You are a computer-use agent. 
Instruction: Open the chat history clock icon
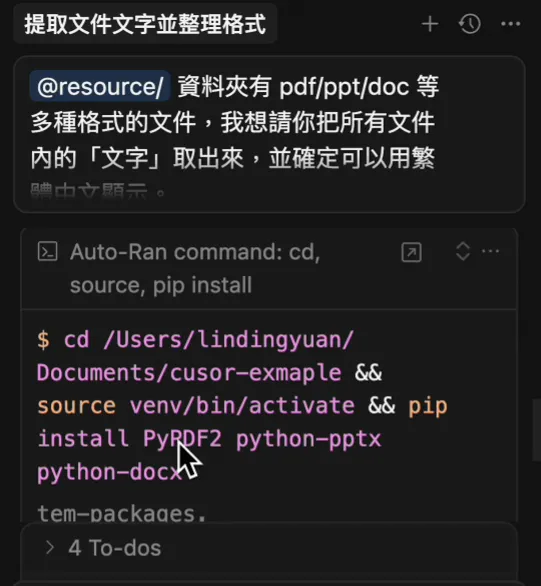pos(470,24)
